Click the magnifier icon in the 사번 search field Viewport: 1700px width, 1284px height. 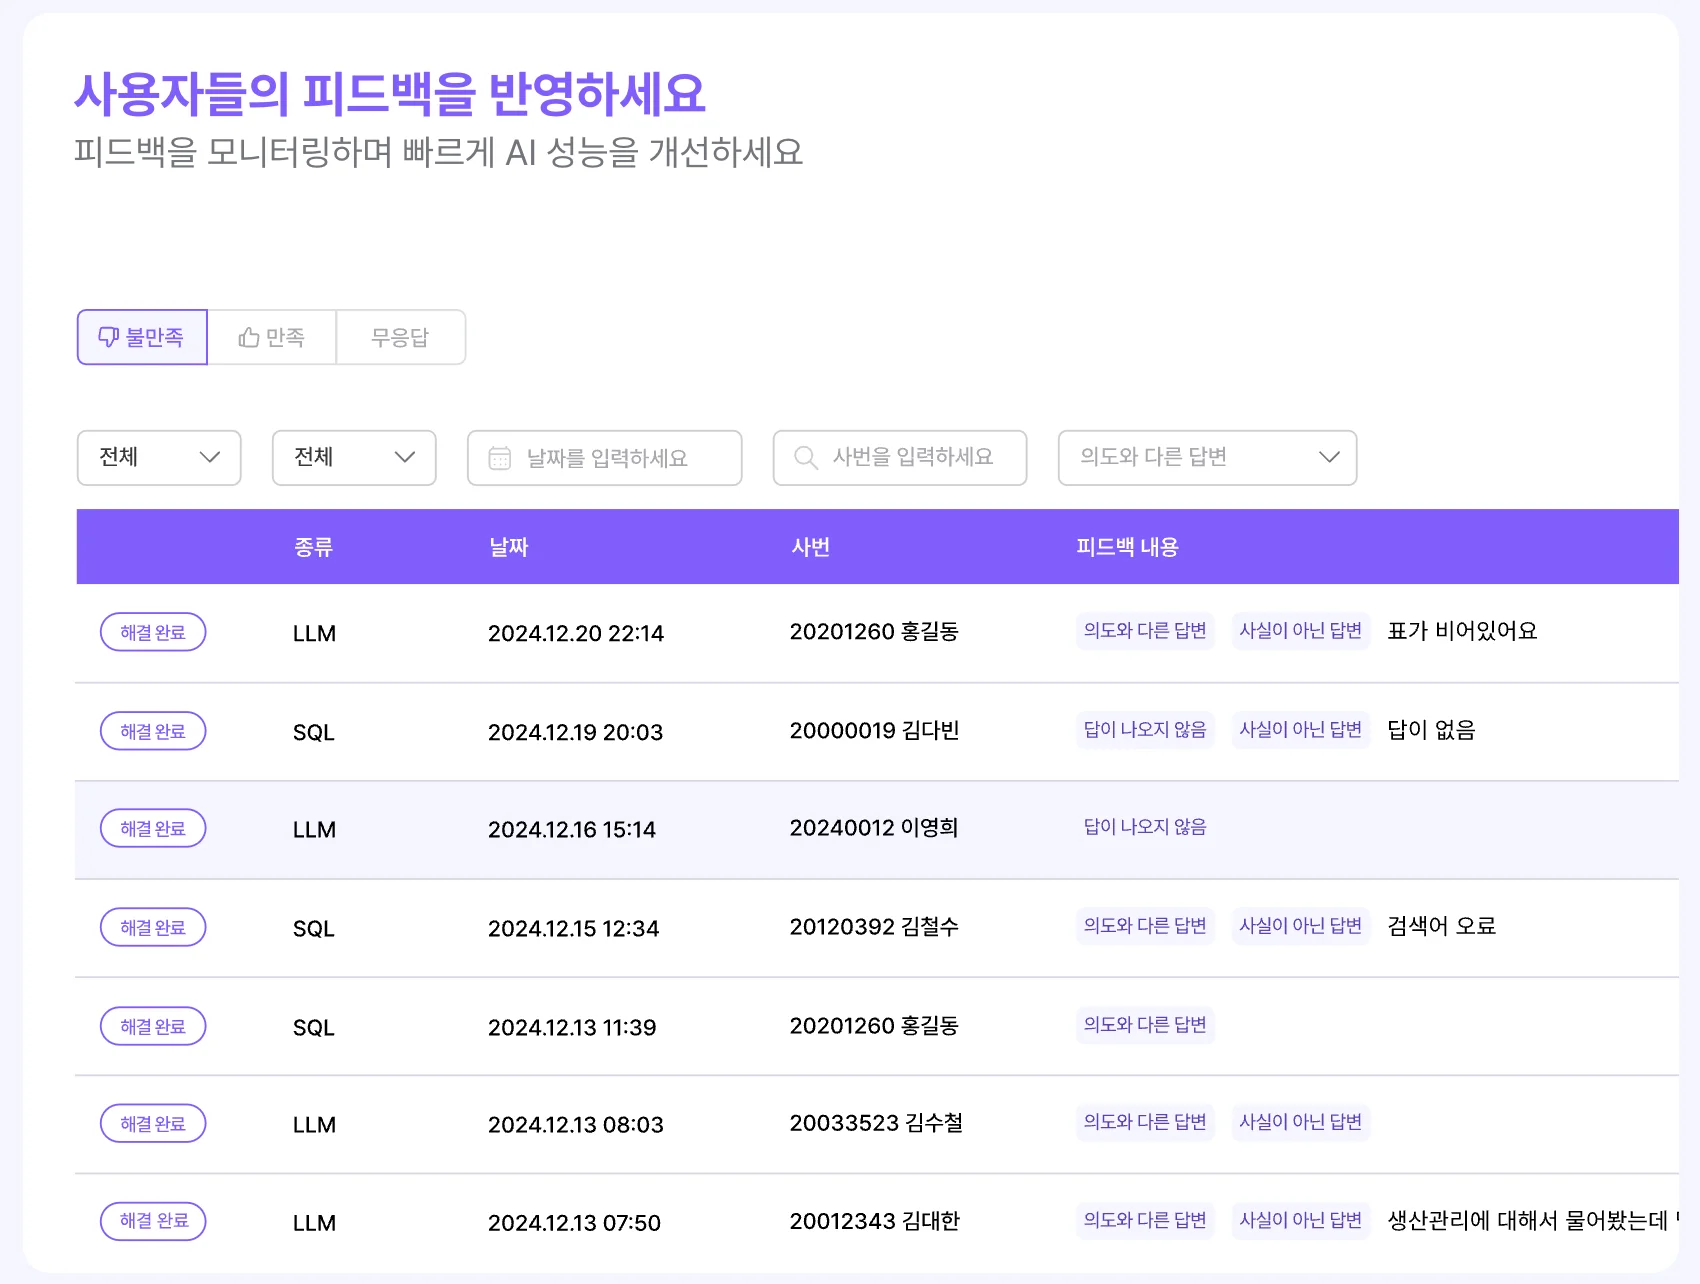(x=805, y=458)
